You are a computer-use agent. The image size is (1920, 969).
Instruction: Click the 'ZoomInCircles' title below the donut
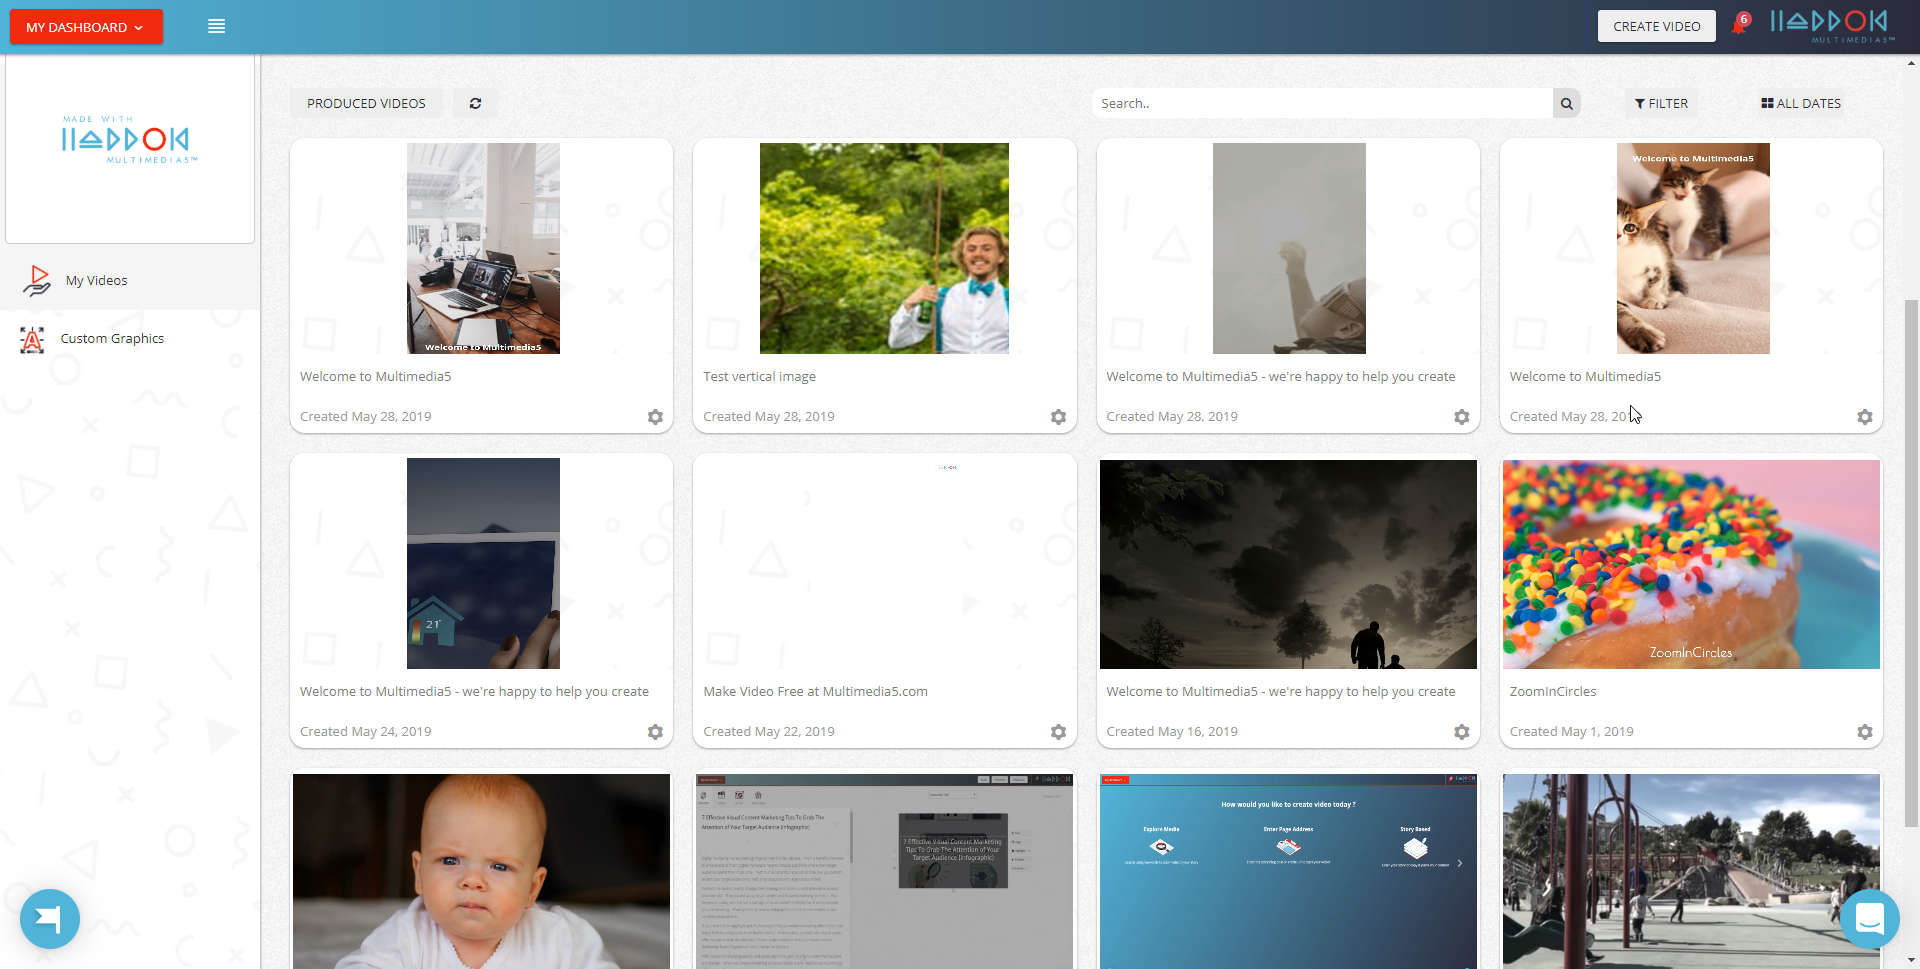(1553, 692)
